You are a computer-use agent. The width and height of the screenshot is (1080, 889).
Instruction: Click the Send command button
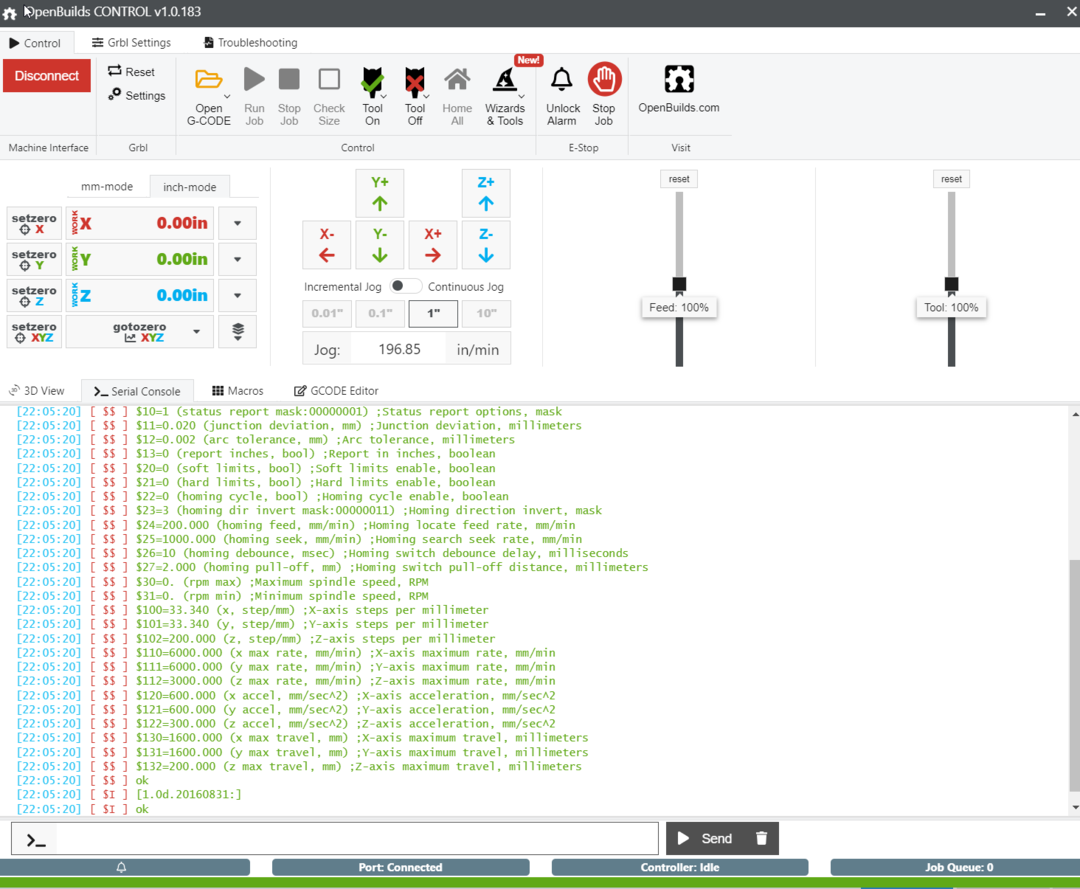tap(705, 839)
